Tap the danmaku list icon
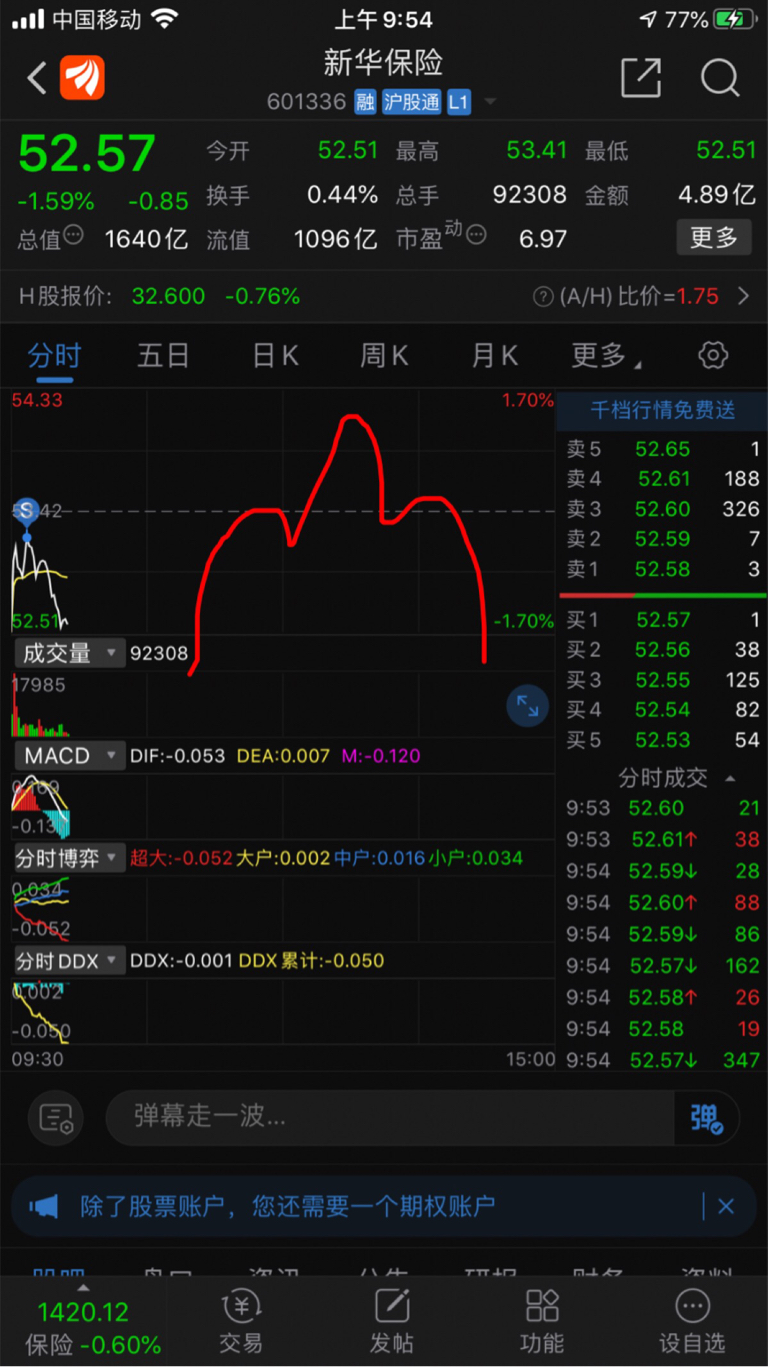Image resolution: width=768 pixels, height=1367 pixels. (56, 1117)
